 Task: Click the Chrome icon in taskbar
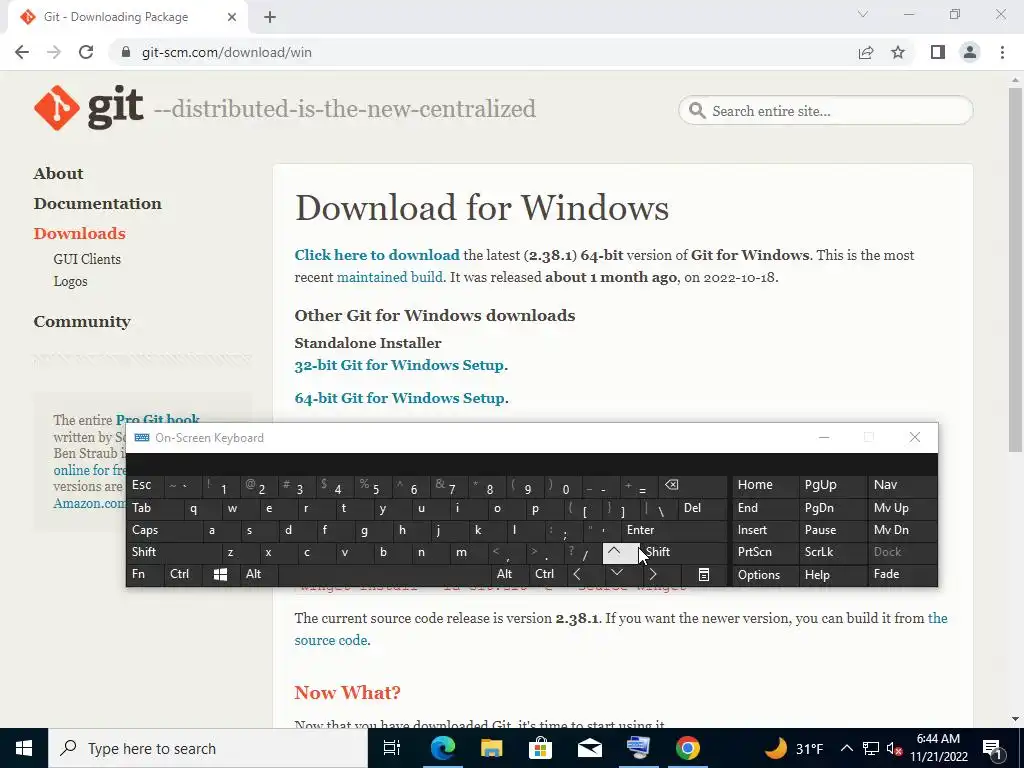coord(688,748)
